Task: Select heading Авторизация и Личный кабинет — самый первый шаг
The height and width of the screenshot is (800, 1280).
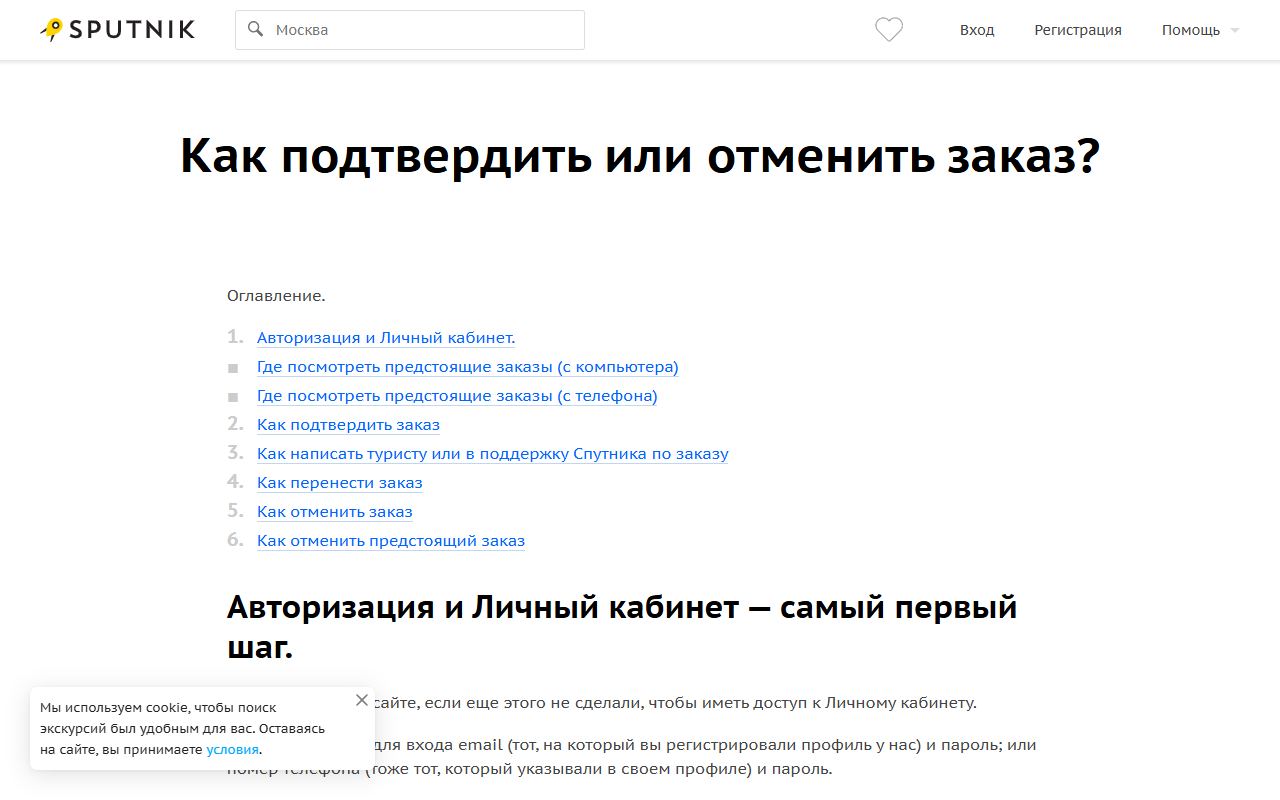Action: [622, 626]
